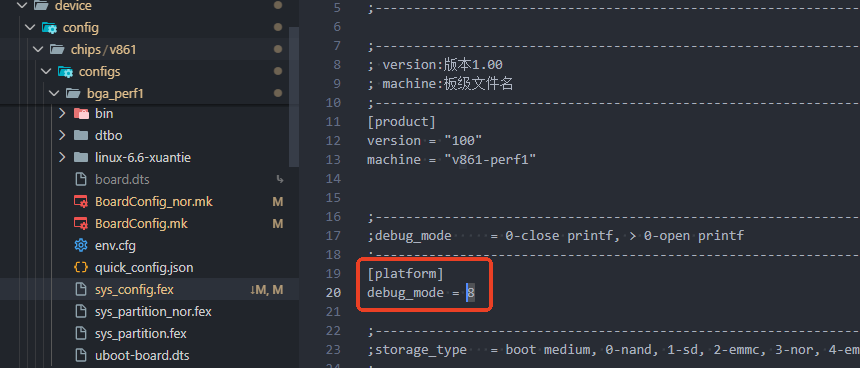Click the symlink arrow beside board.dts
The image size is (860, 368).
(279, 179)
